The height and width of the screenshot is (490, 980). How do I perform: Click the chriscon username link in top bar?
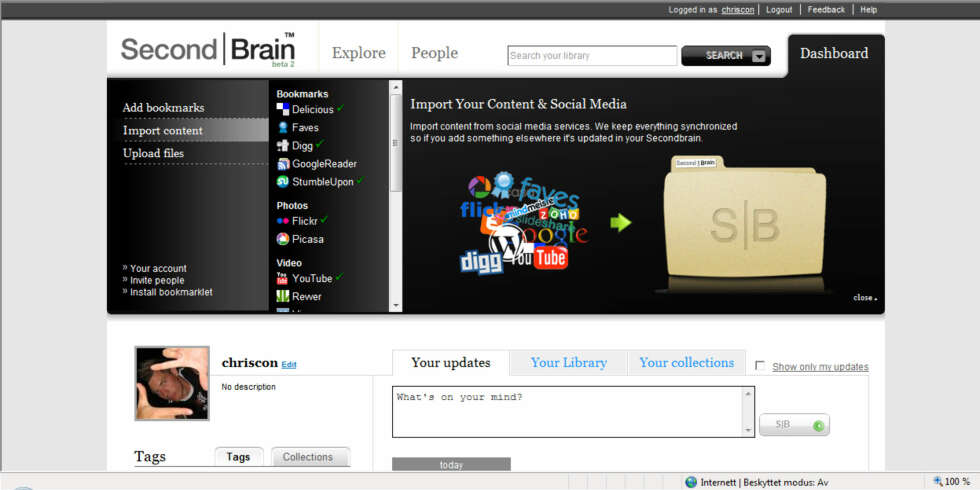(738, 10)
